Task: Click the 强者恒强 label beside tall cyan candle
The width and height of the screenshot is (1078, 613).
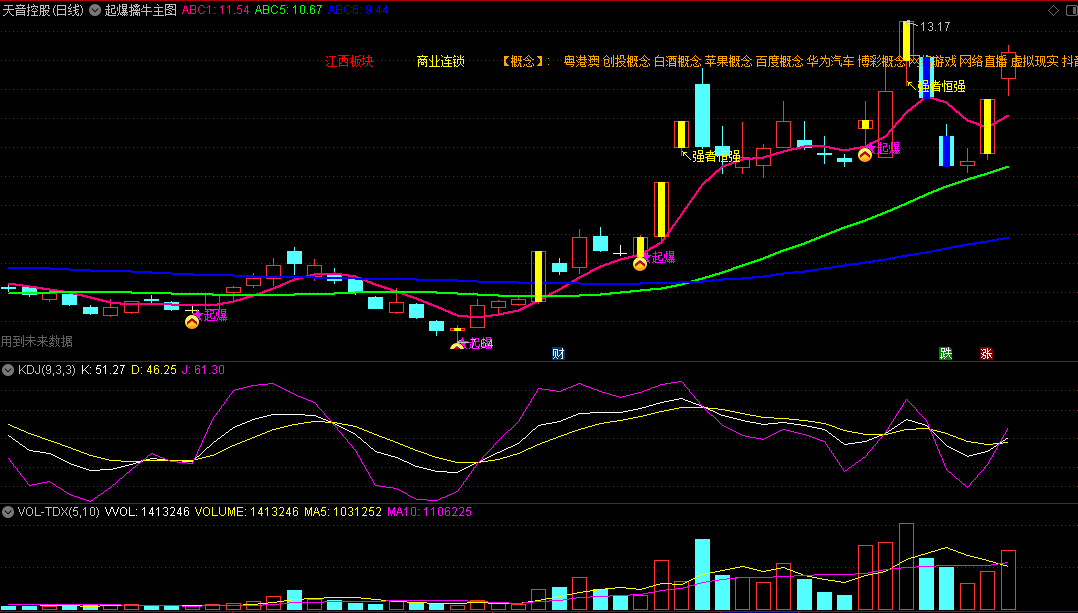Action: pyautogui.click(x=716, y=156)
